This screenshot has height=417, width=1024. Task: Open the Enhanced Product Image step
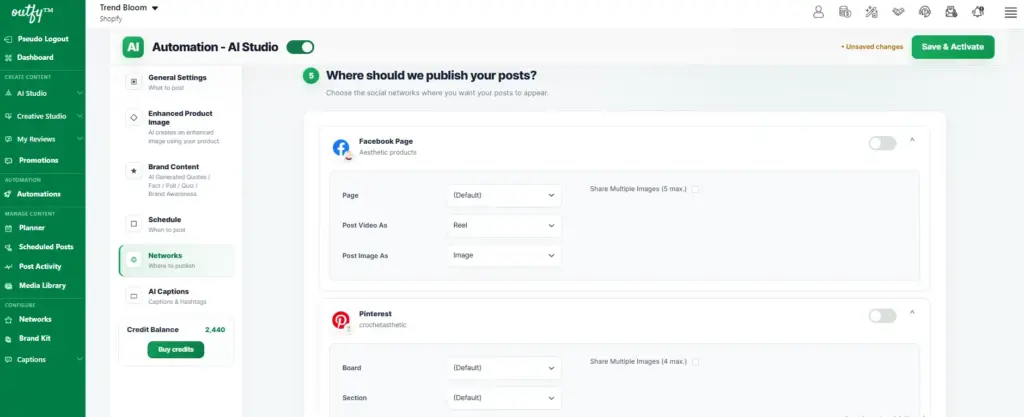(x=176, y=127)
